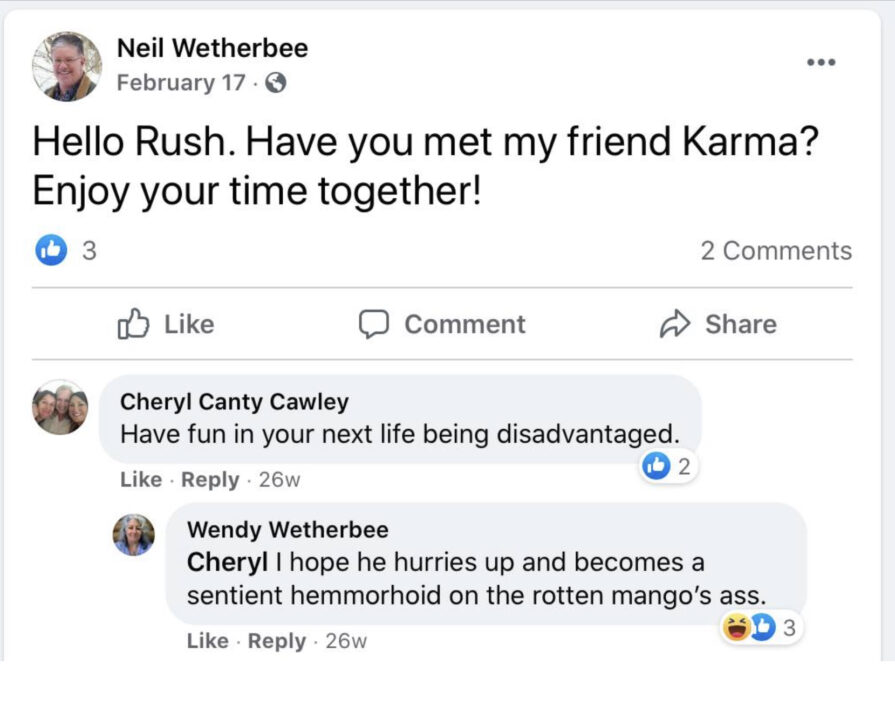The height and width of the screenshot is (720, 895).
Task: Click Wendy Wetherbee's avatar
Action: click(x=134, y=535)
